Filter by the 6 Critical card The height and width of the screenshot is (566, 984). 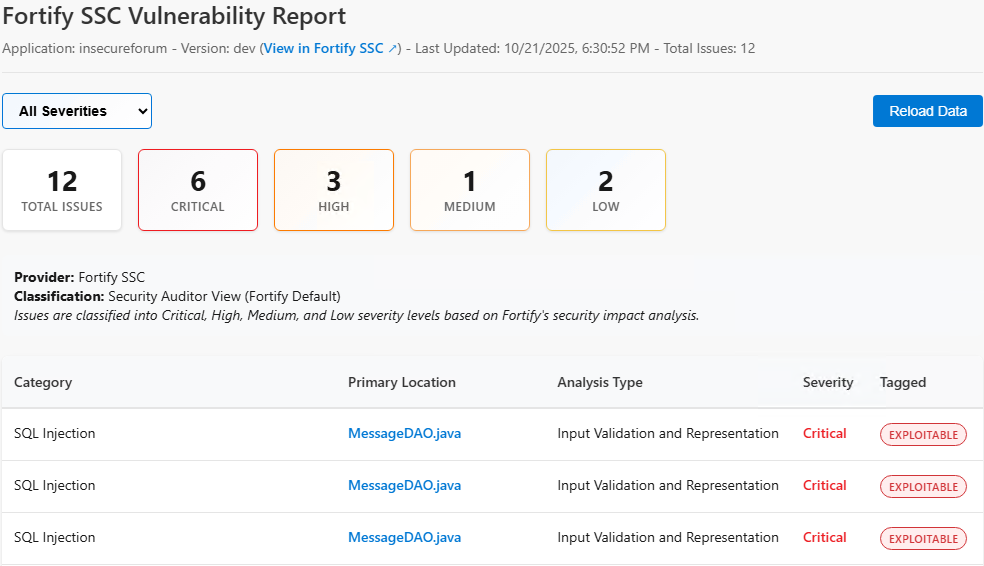[198, 190]
